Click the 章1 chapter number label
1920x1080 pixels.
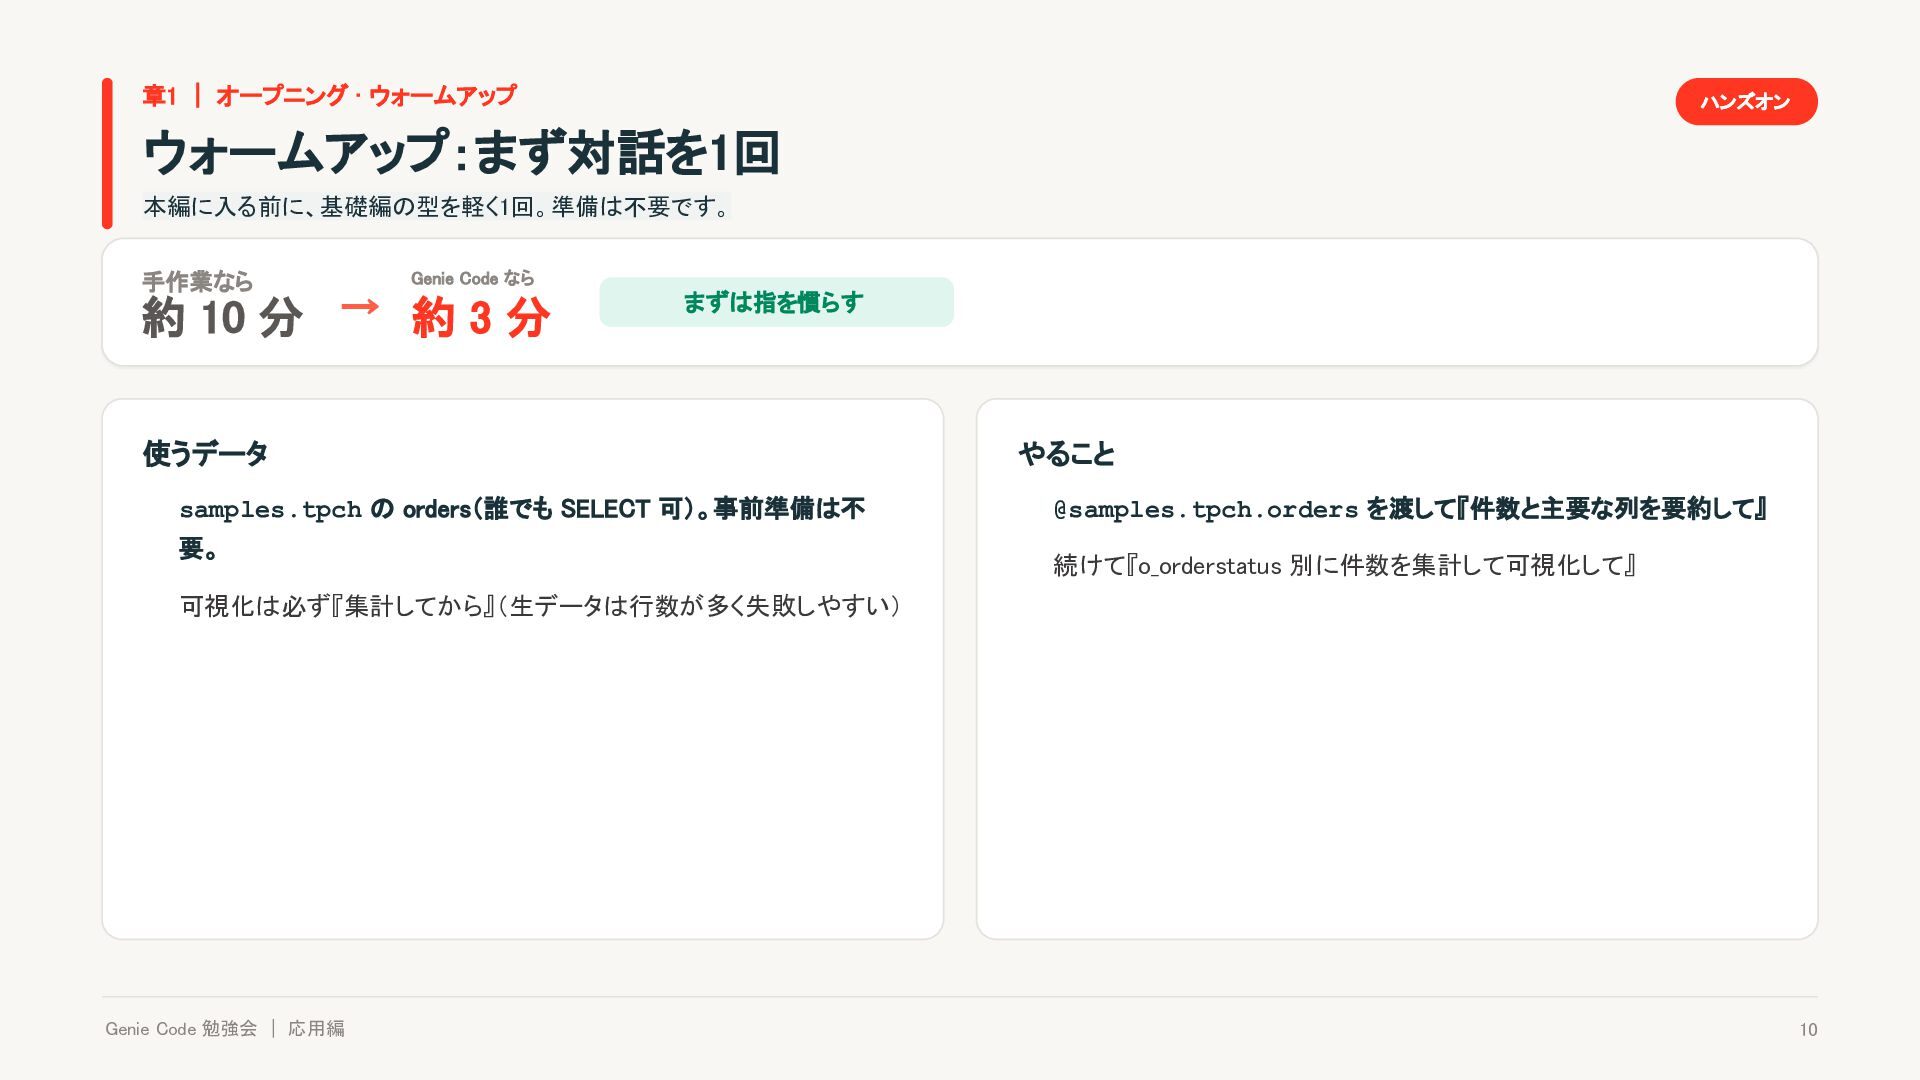coord(160,96)
